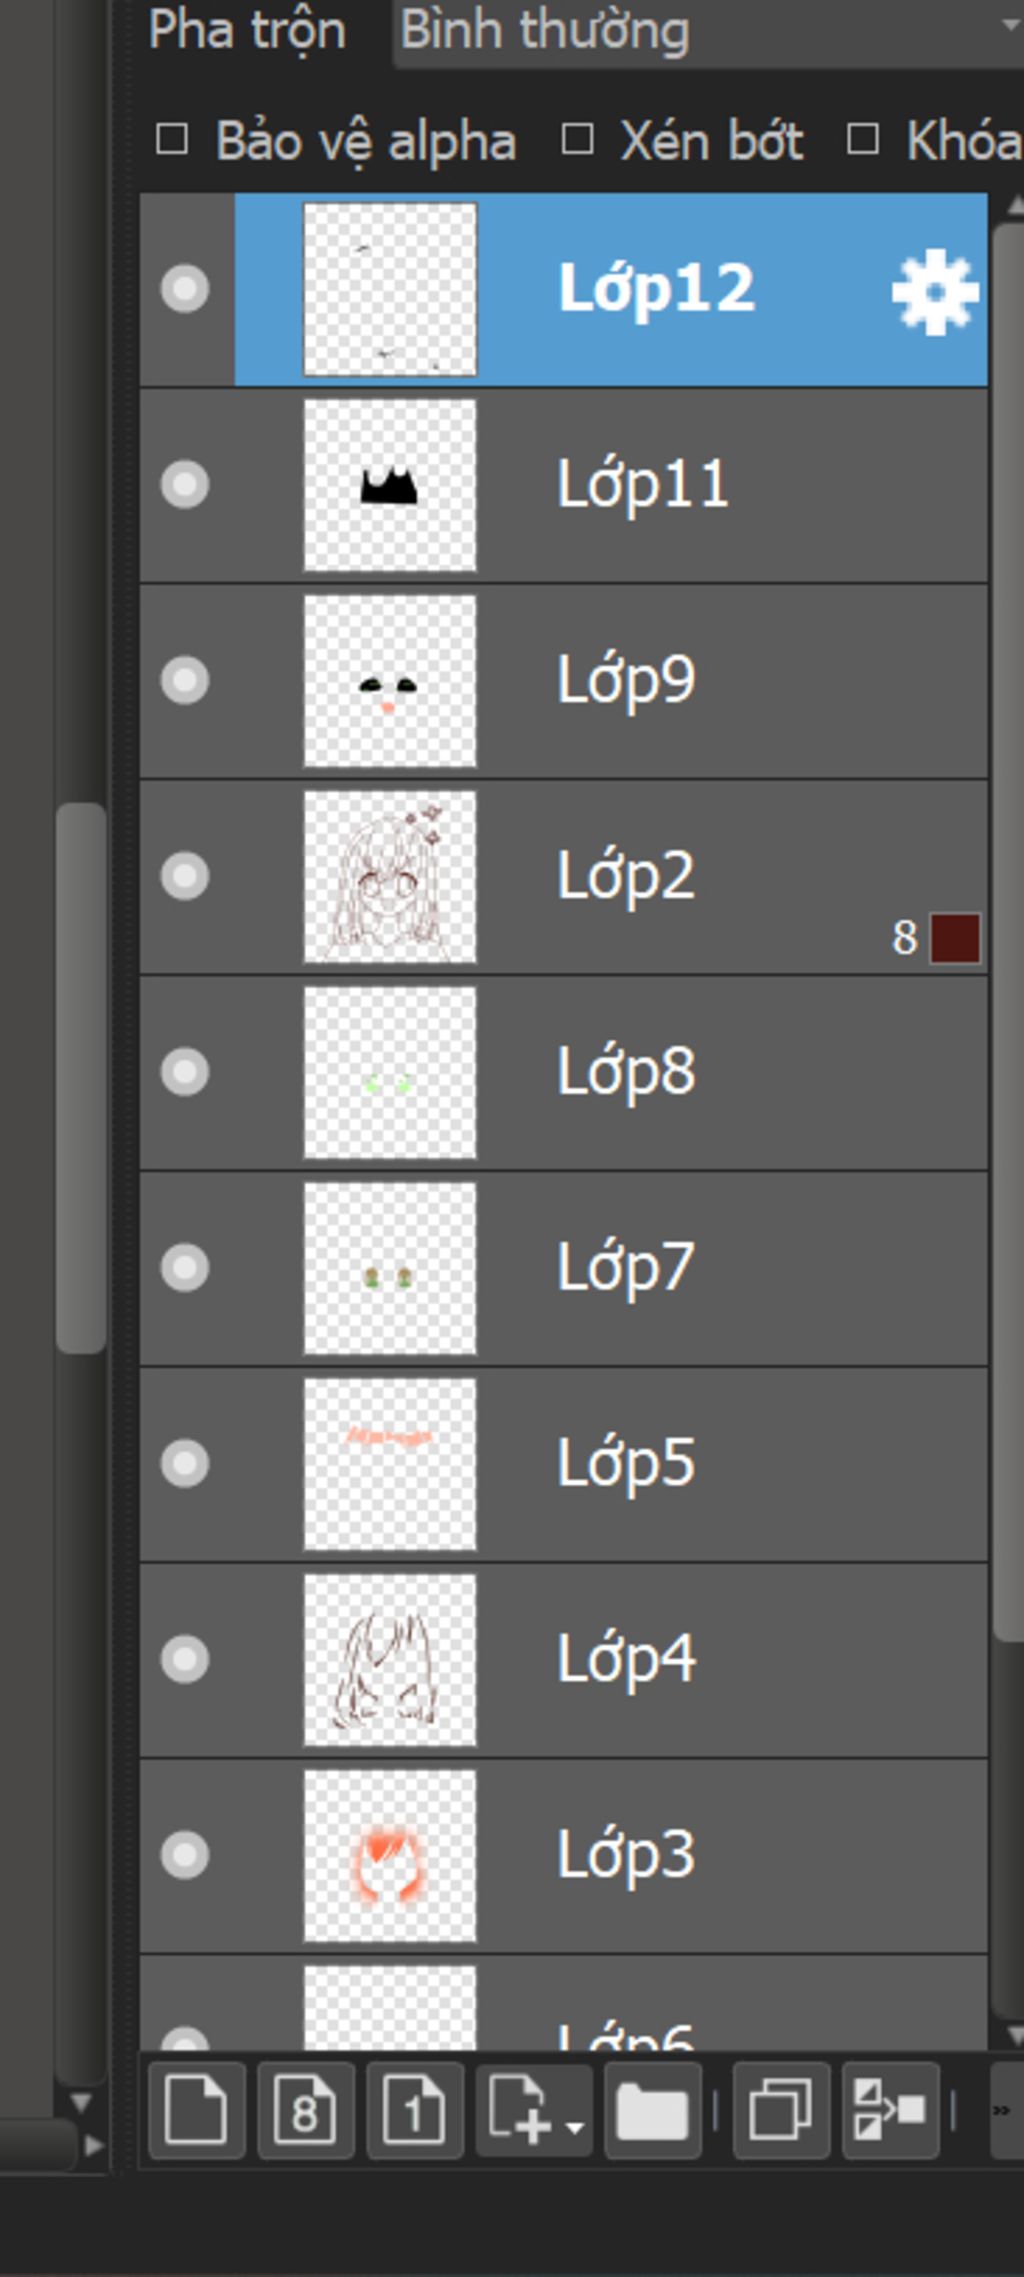Select the Lớp2 layer
Image resolution: width=1024 pixels, height=2277 pixels.
tap(564, 877)
